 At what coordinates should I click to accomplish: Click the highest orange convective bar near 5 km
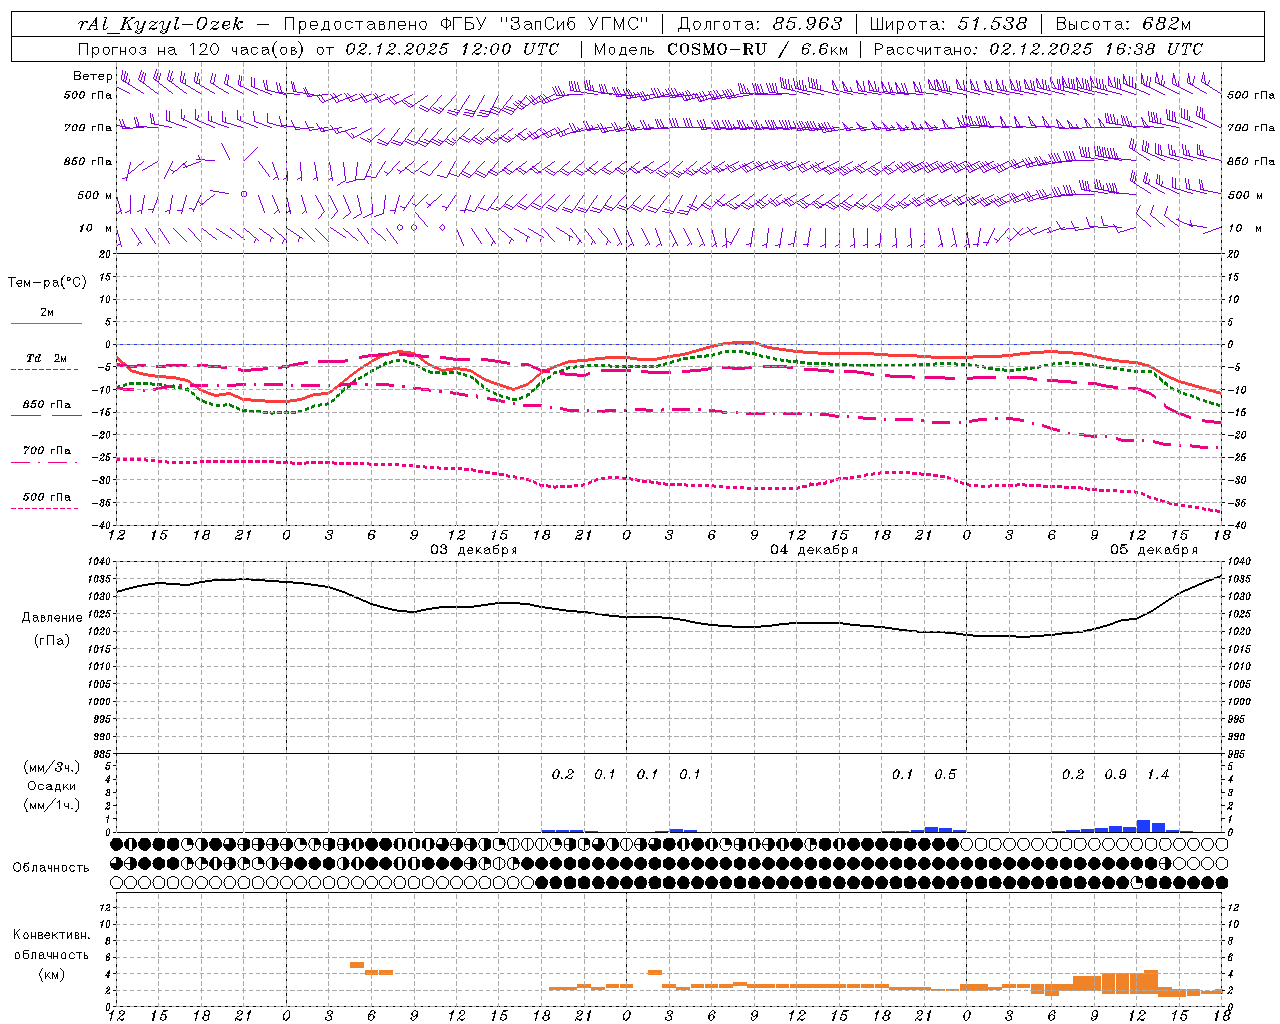(357, 965)
